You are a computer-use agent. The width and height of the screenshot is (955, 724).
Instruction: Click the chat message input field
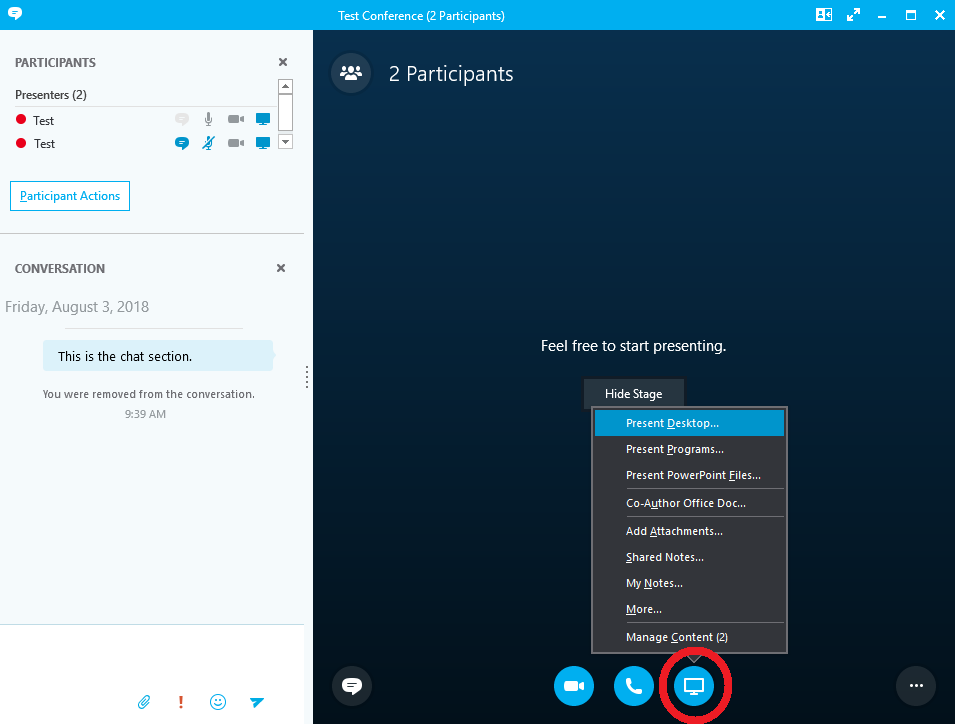[150, 655]
